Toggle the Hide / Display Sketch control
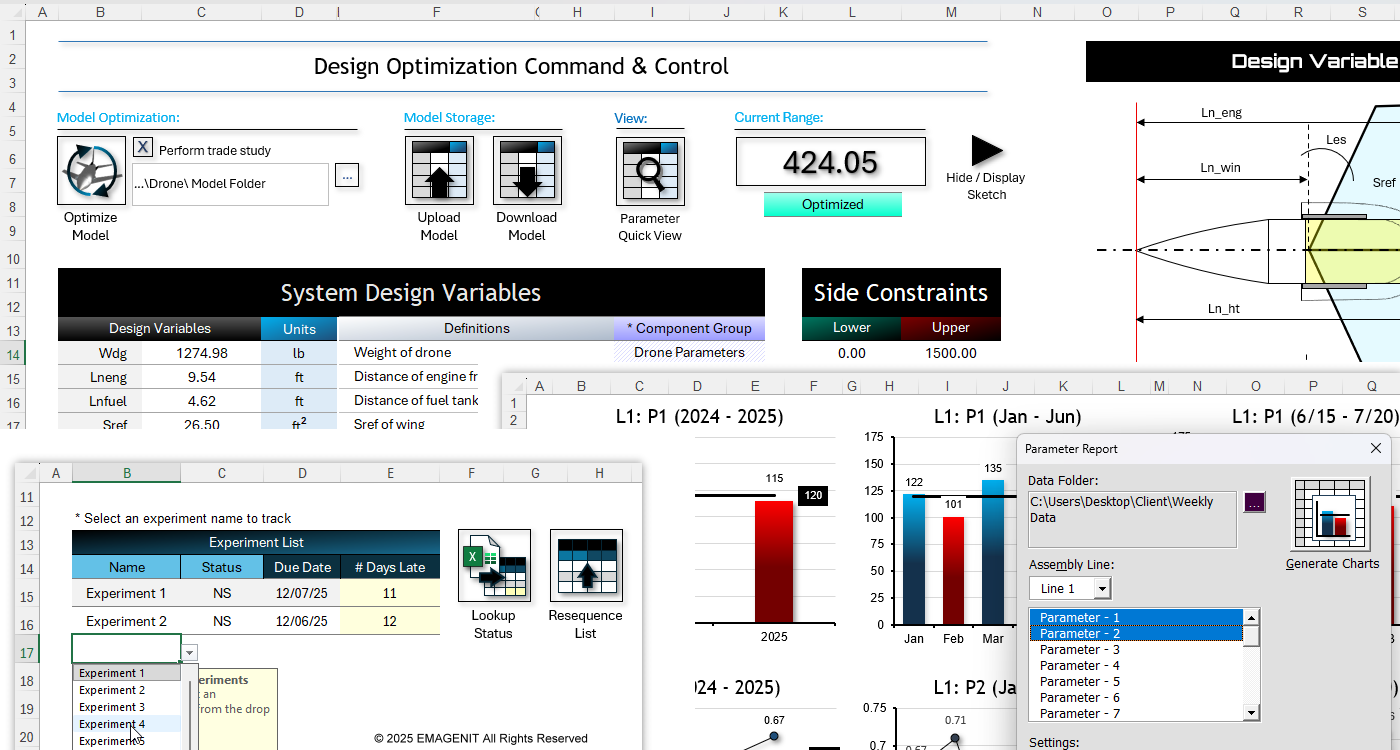 pos(984,150)
